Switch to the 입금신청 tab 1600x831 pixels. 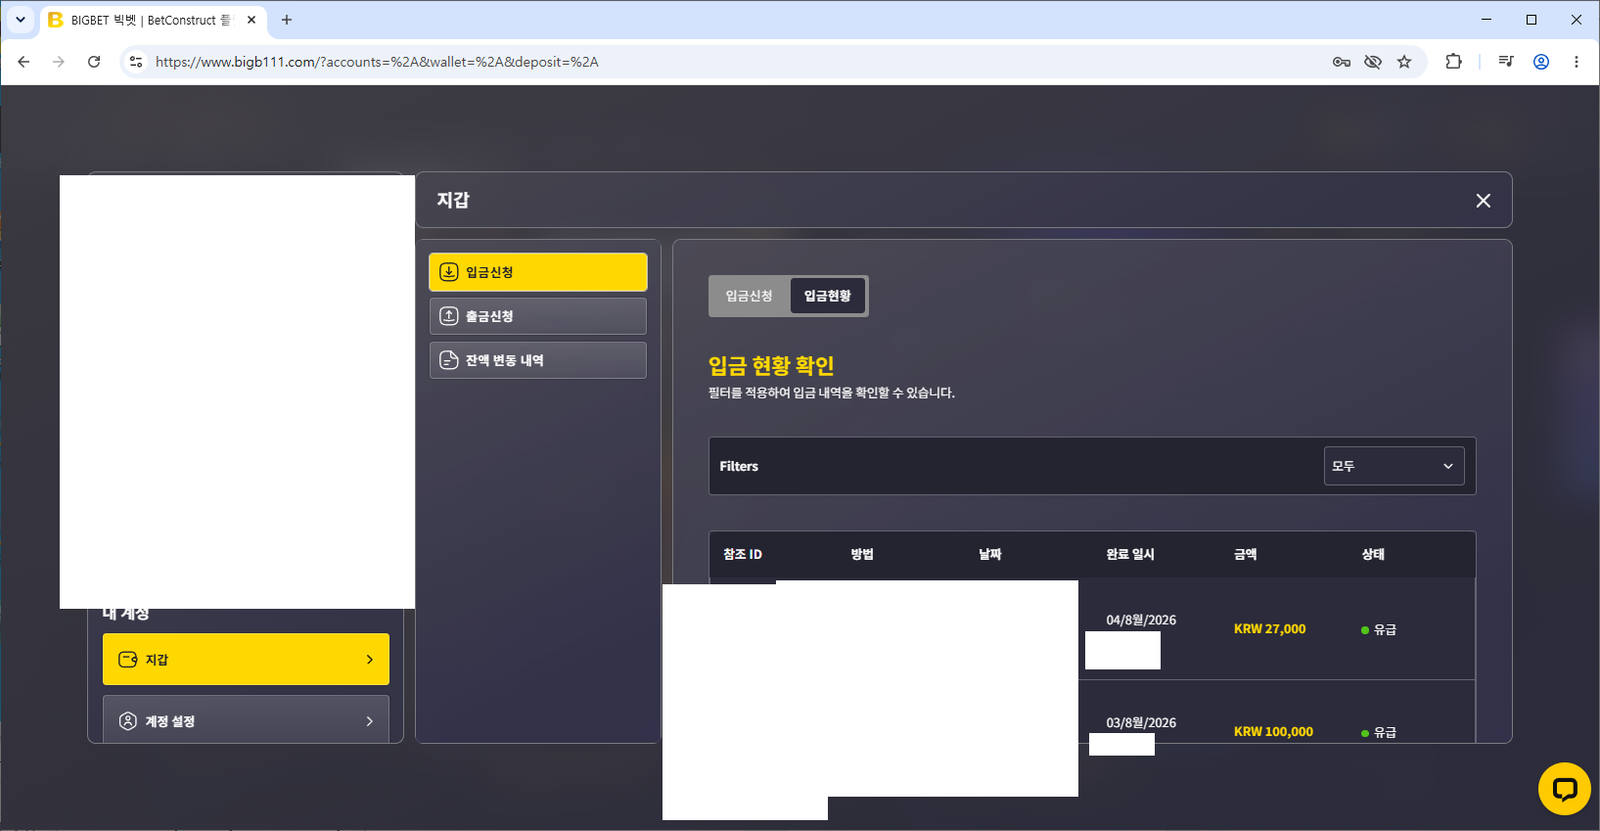749,296
